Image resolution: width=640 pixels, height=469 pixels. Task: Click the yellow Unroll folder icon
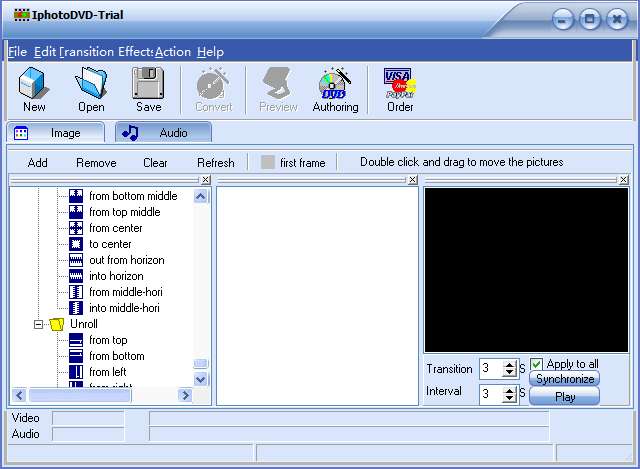coord(57,325)
